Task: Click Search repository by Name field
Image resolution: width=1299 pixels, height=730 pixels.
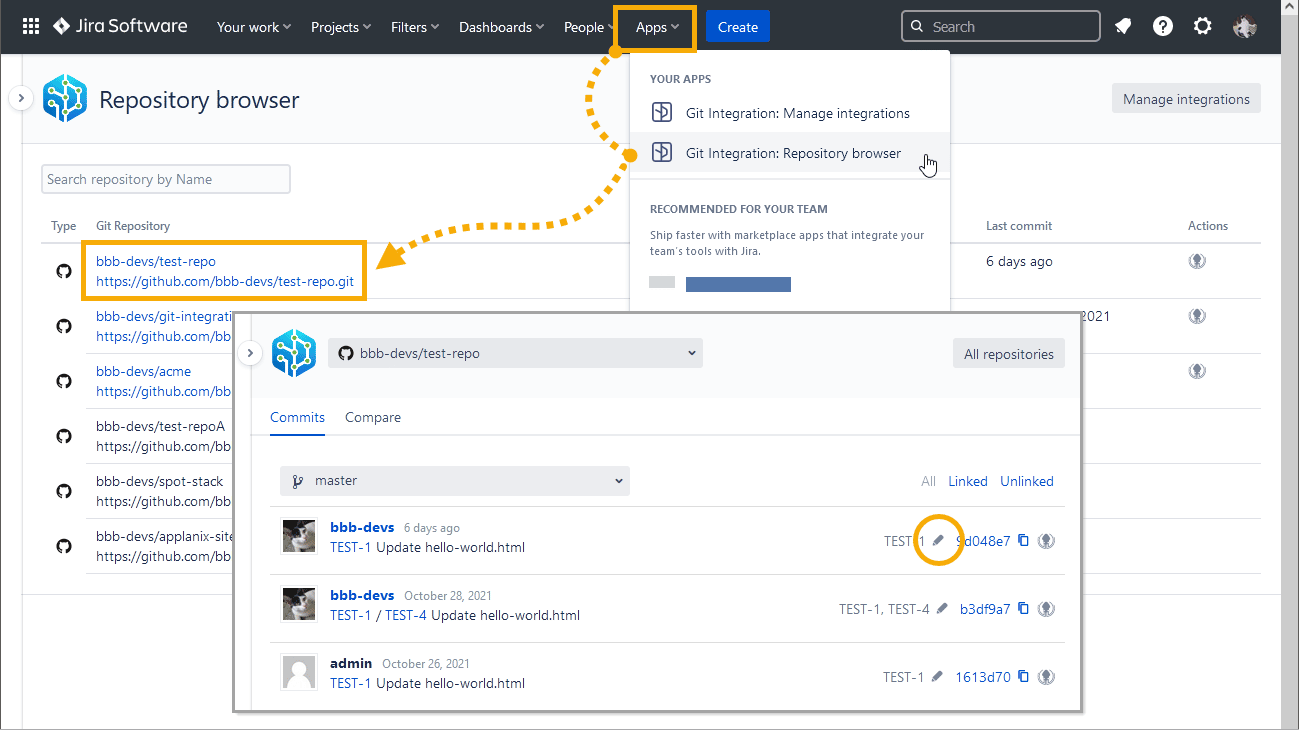Action: [166, 179]
